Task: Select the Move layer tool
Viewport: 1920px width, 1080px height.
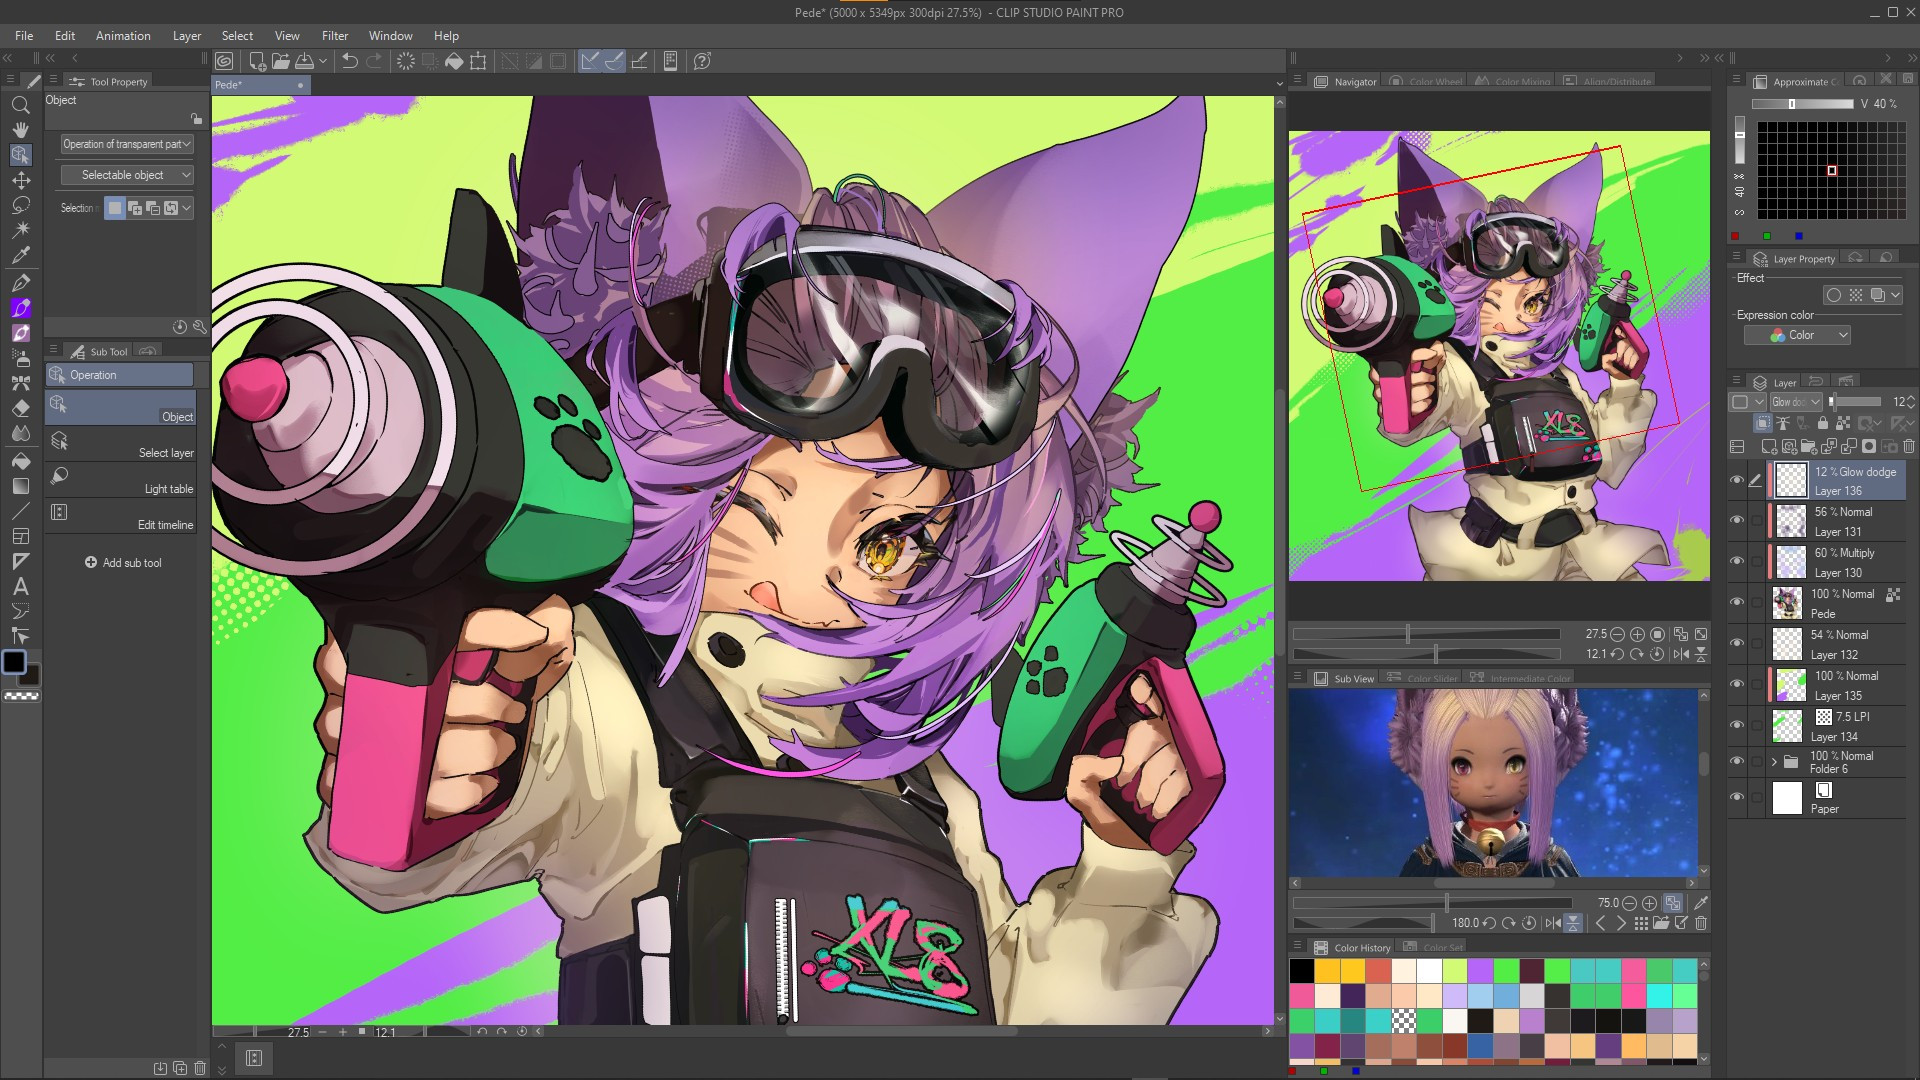Action: coord(20,180)
